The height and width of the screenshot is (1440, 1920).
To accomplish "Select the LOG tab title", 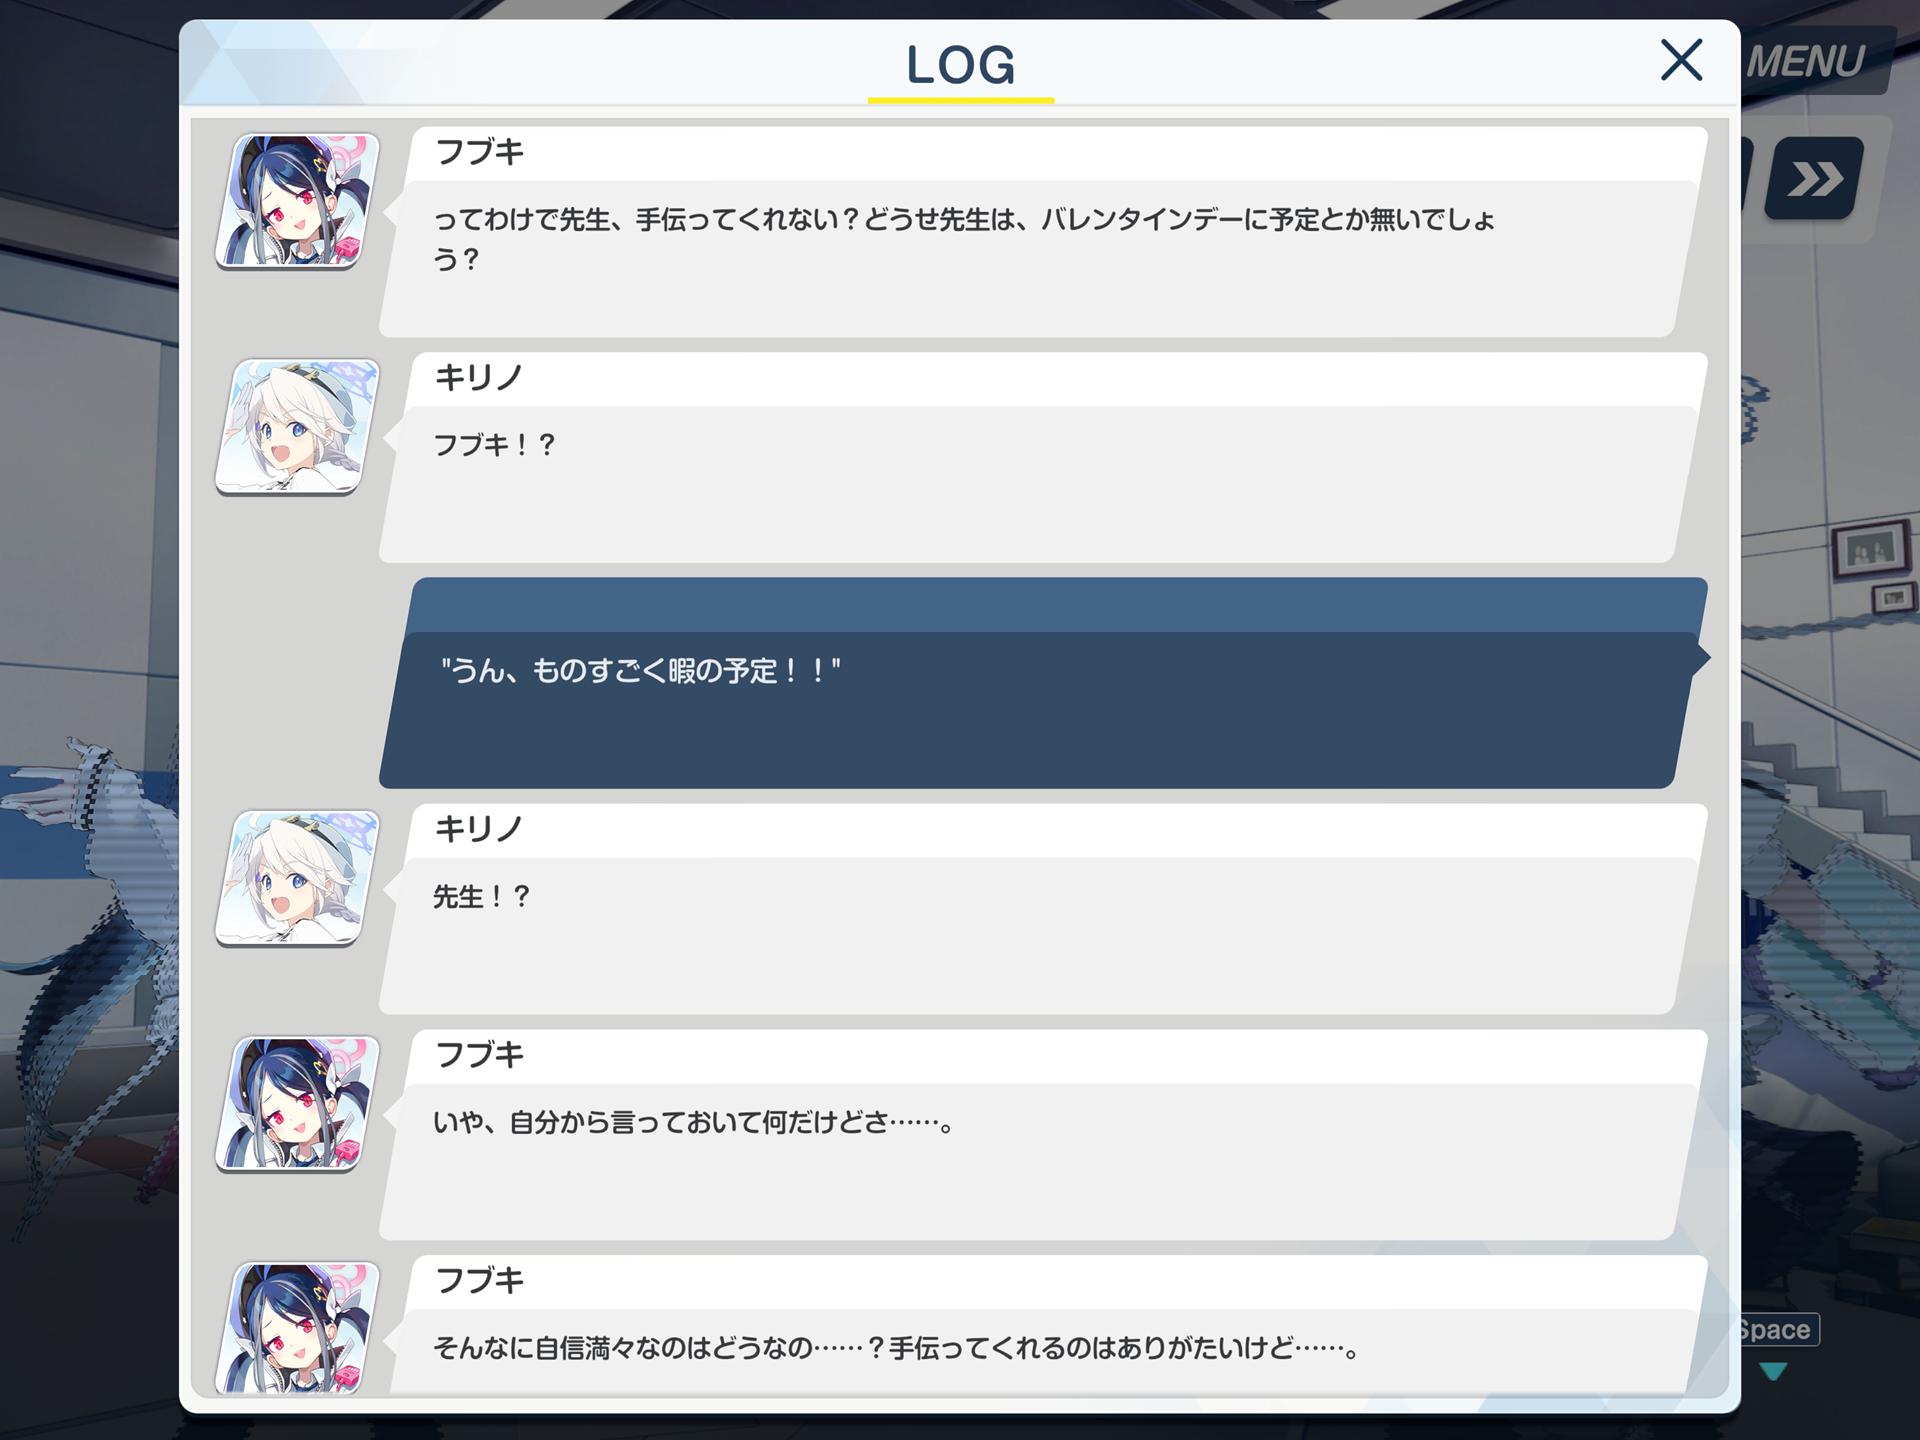I will coord(961,66).
